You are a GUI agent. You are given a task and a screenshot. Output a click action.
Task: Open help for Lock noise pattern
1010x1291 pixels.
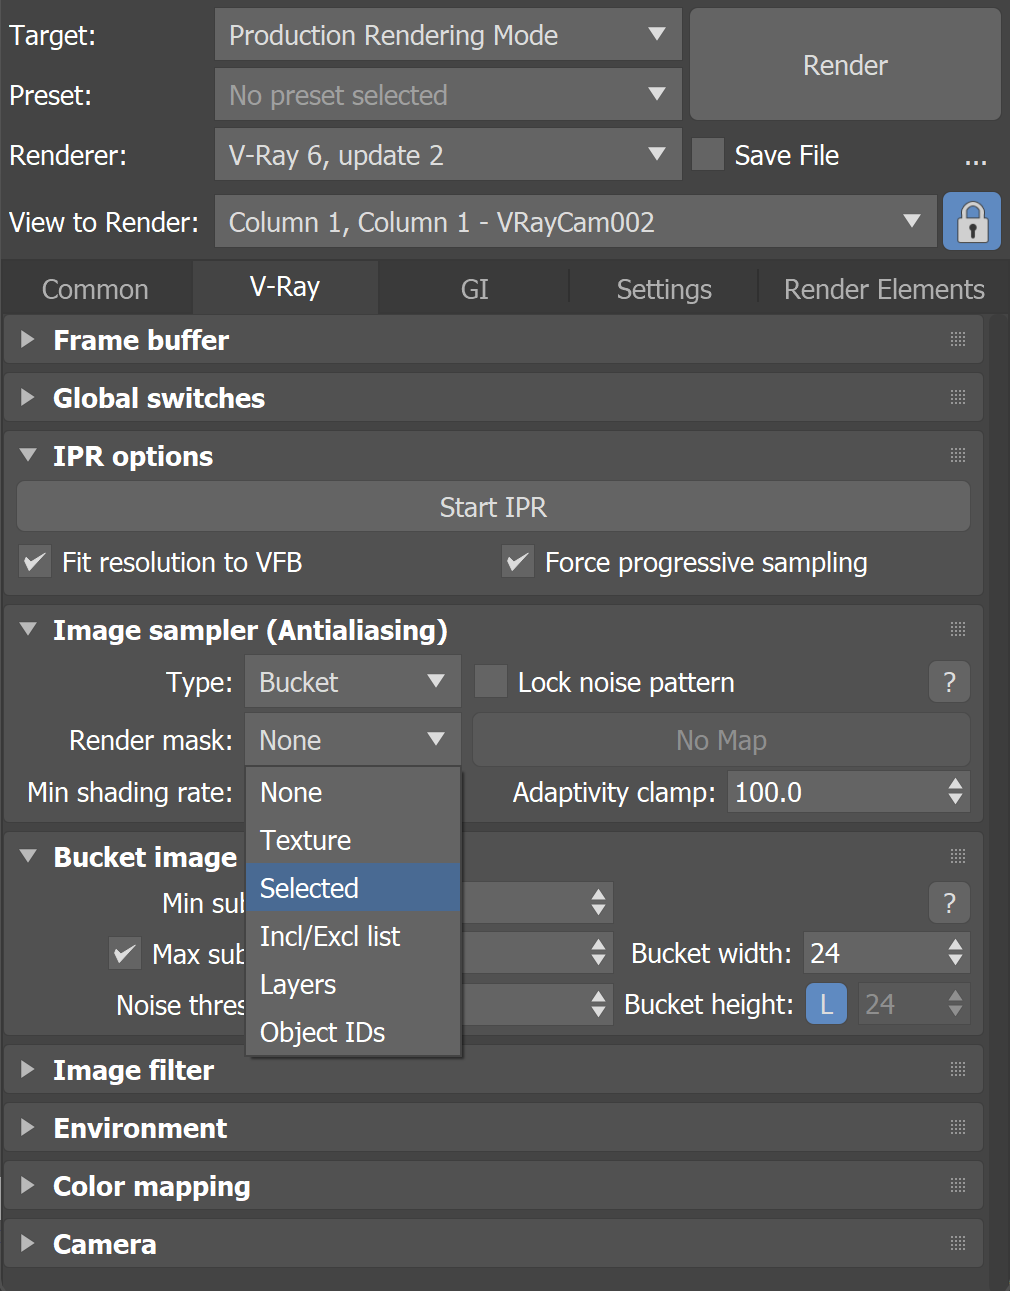(948, 681)
